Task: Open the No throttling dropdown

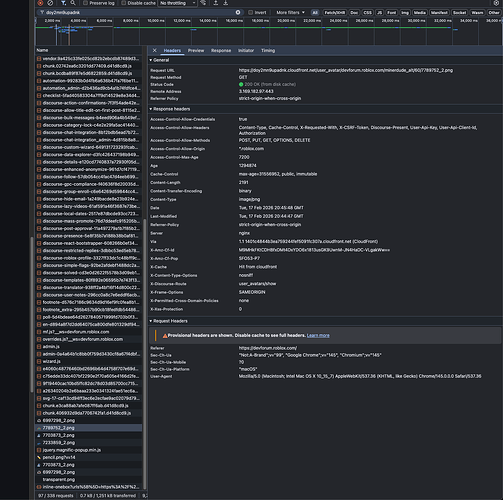Action: pyautogui.click(x=178, y=3)
